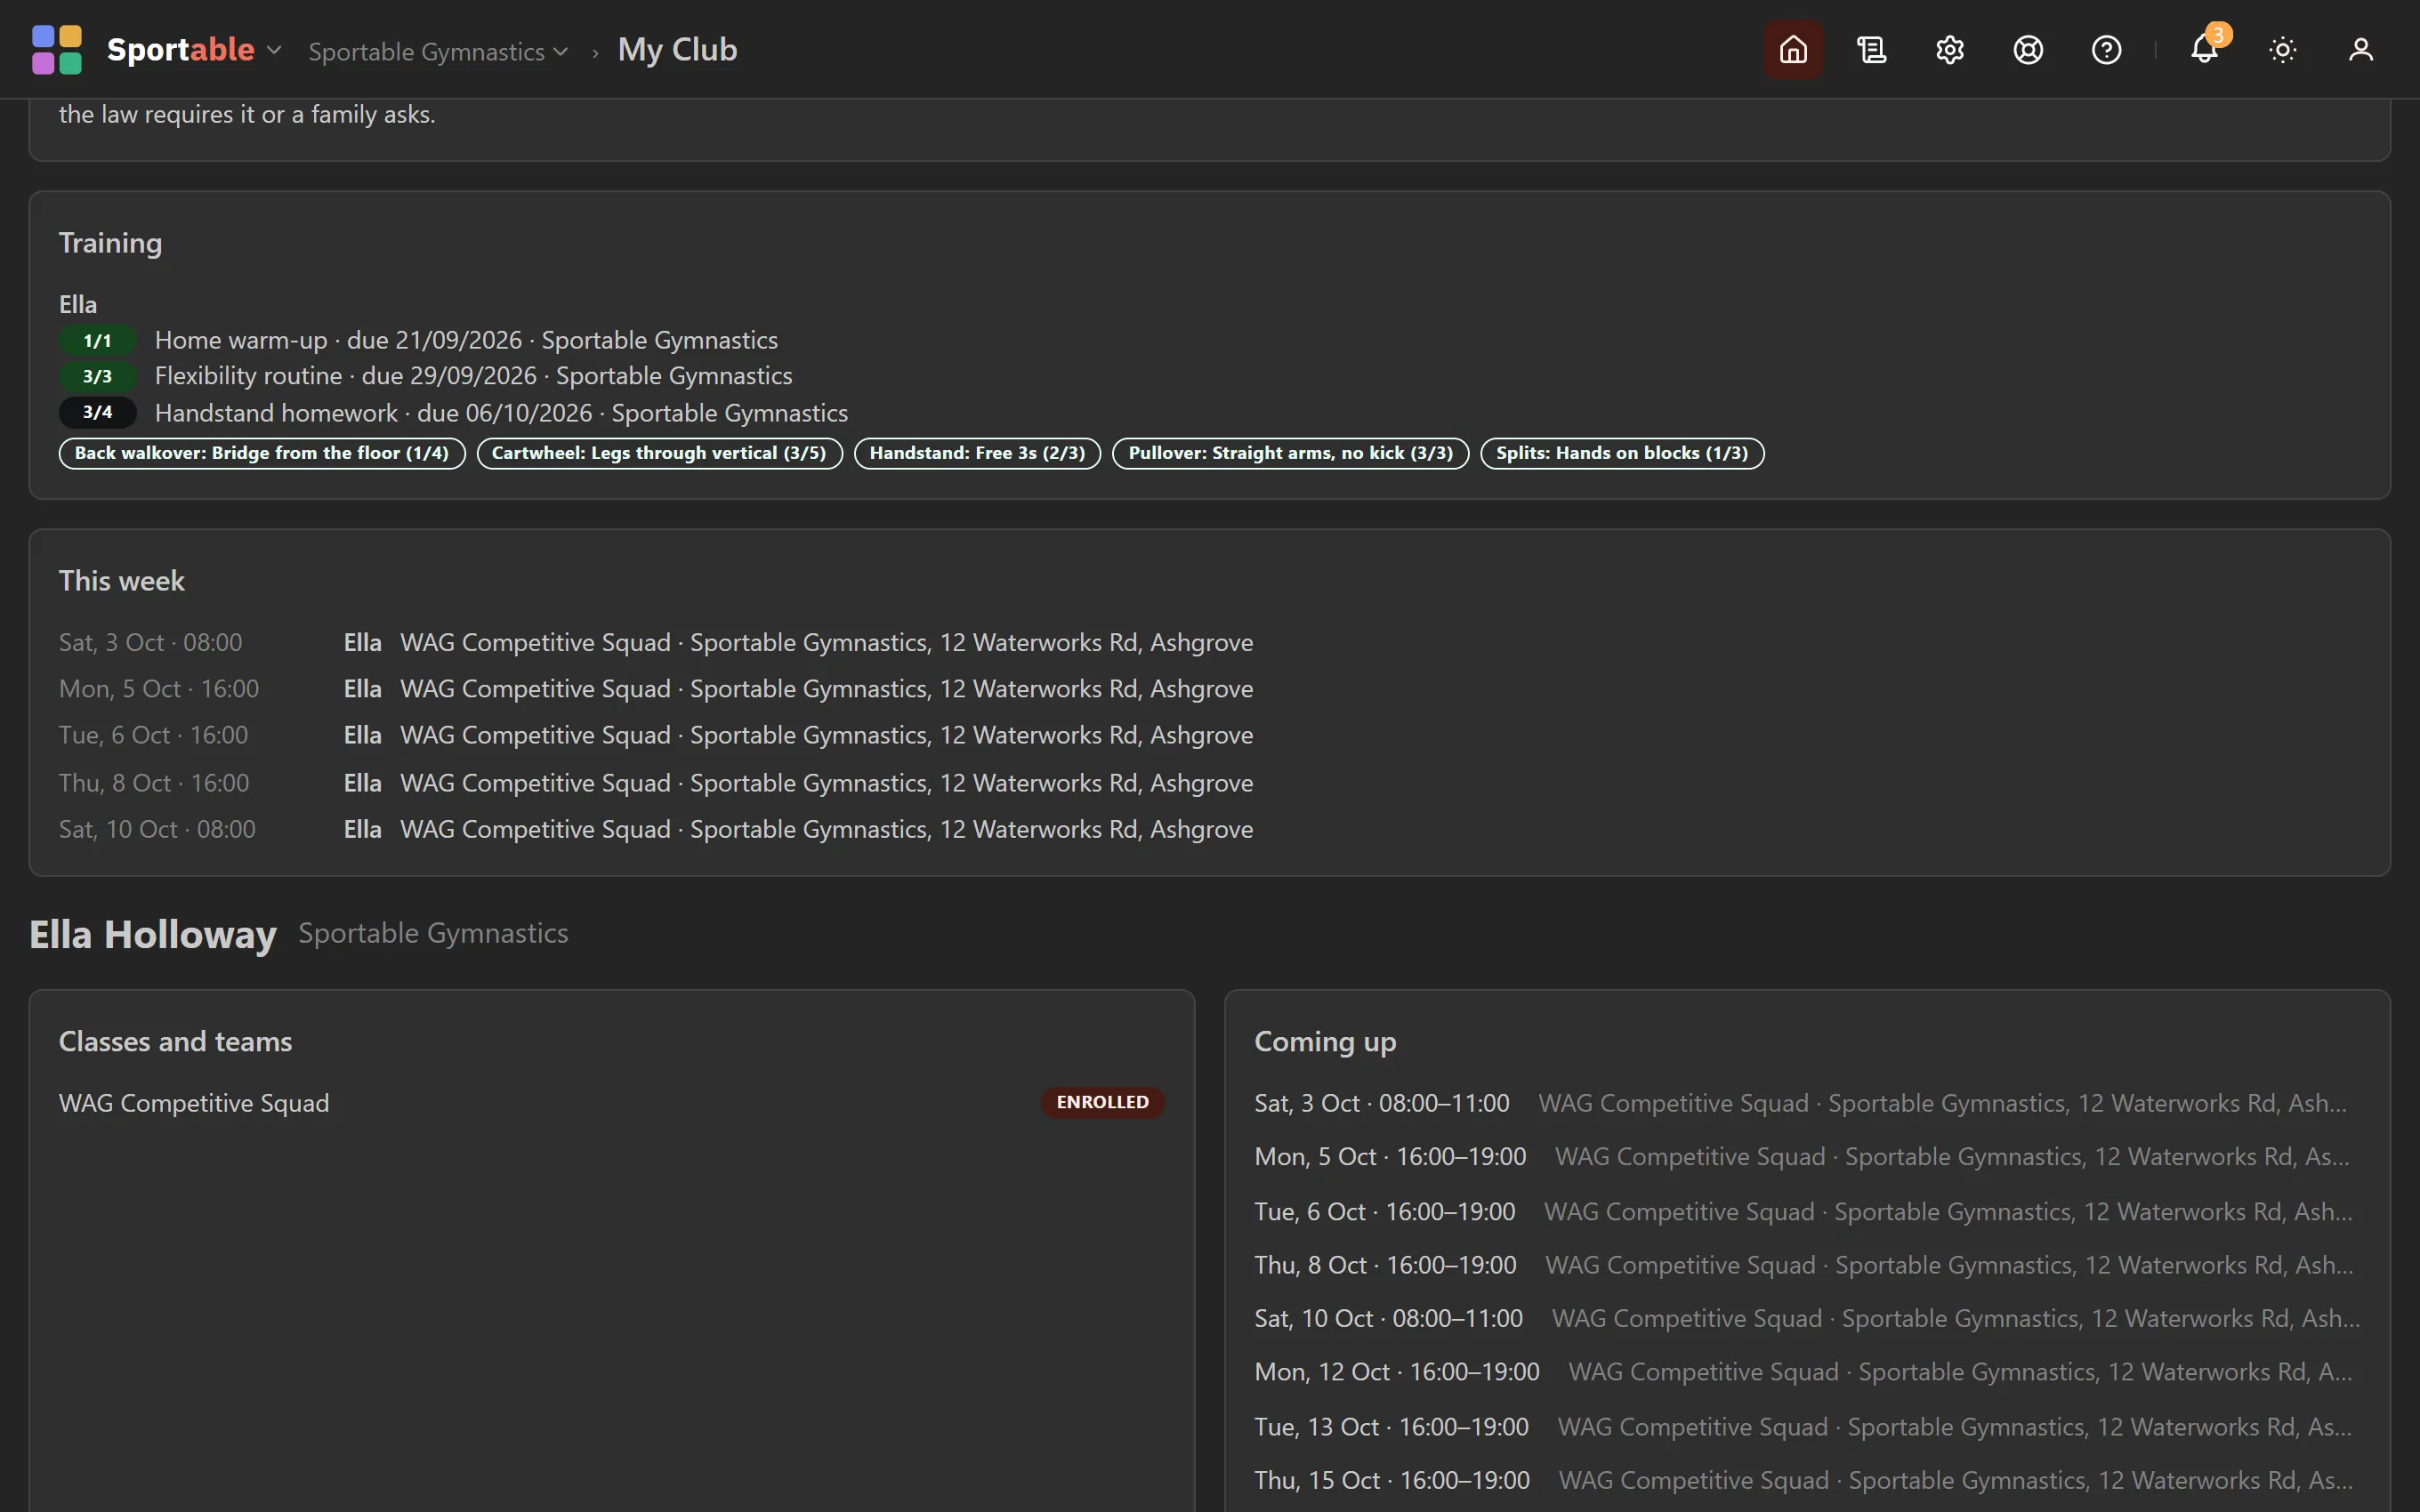Open Coming up entry Thu, 15 Oct 16:00–19:00
This screenshot has height=1512, width=2420.
[1806, 1480]
